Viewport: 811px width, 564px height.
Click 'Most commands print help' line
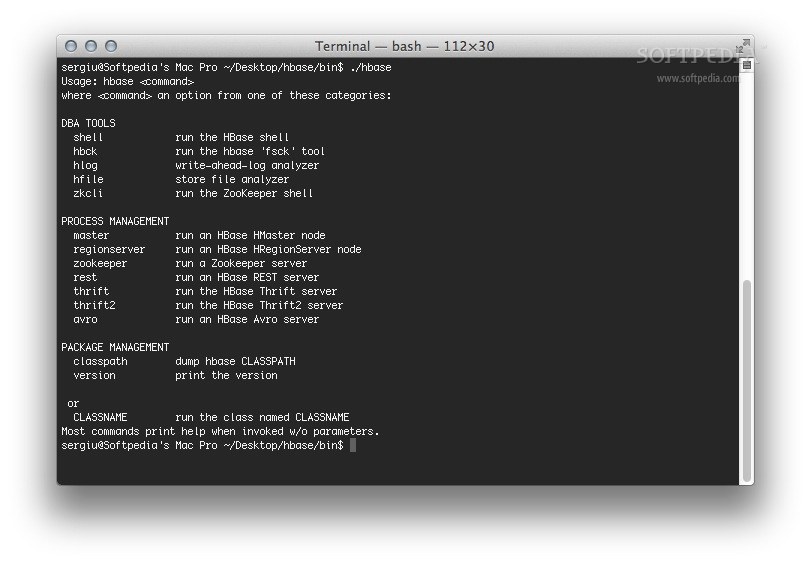tap(220, 431)
